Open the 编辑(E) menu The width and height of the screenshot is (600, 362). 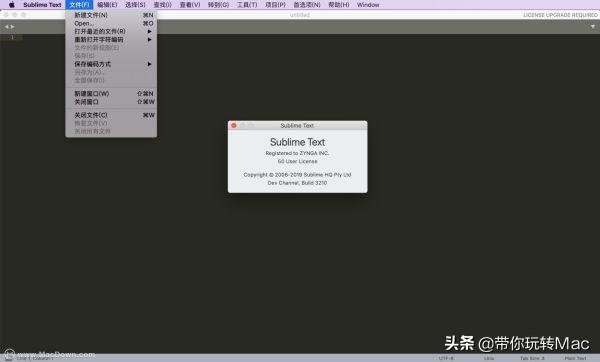click(107, 5)
